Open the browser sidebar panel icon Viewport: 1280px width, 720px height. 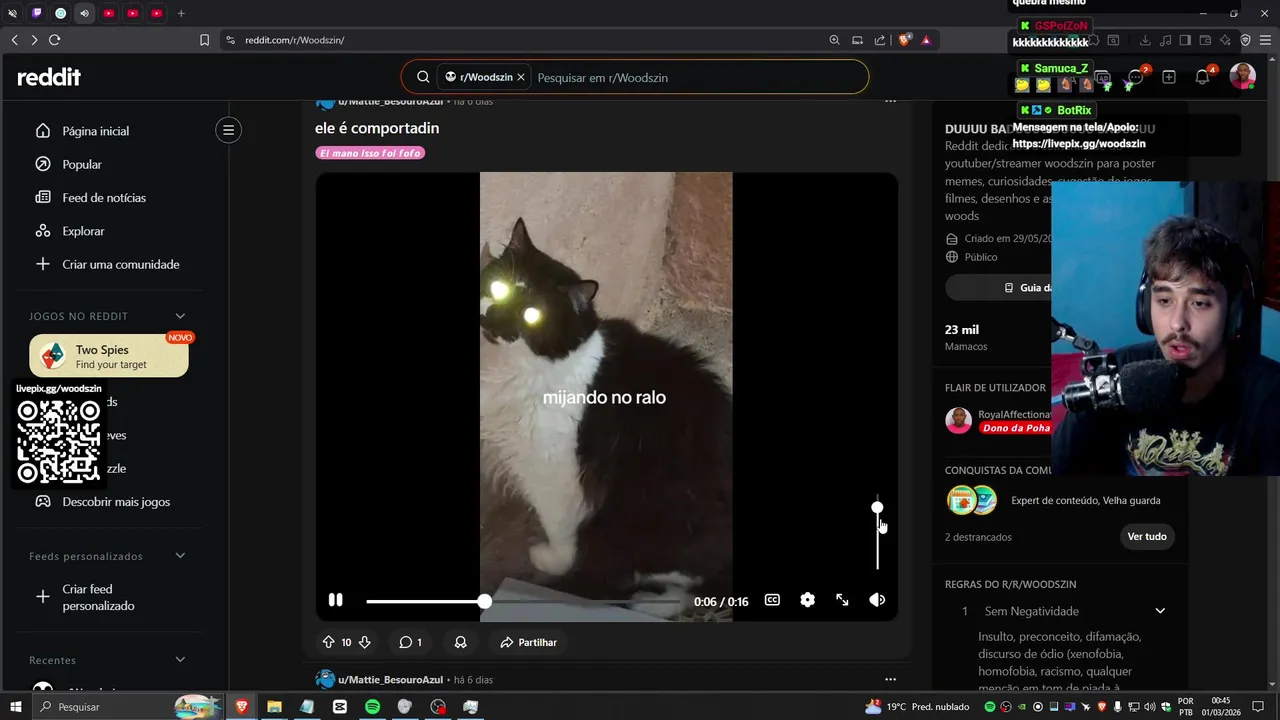coord(1185,40)
